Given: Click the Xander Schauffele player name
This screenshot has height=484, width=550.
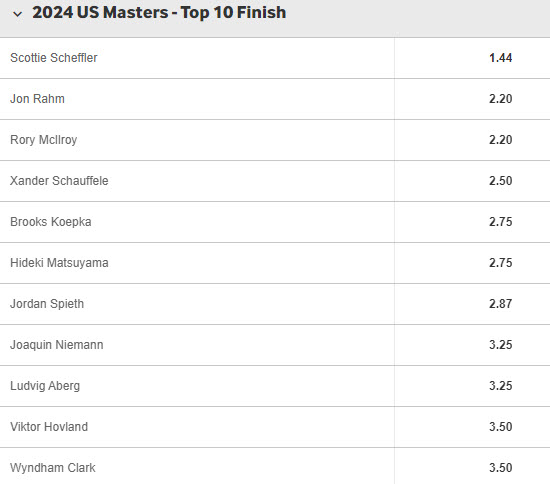Looking at the screenshot, I should 59,181.
